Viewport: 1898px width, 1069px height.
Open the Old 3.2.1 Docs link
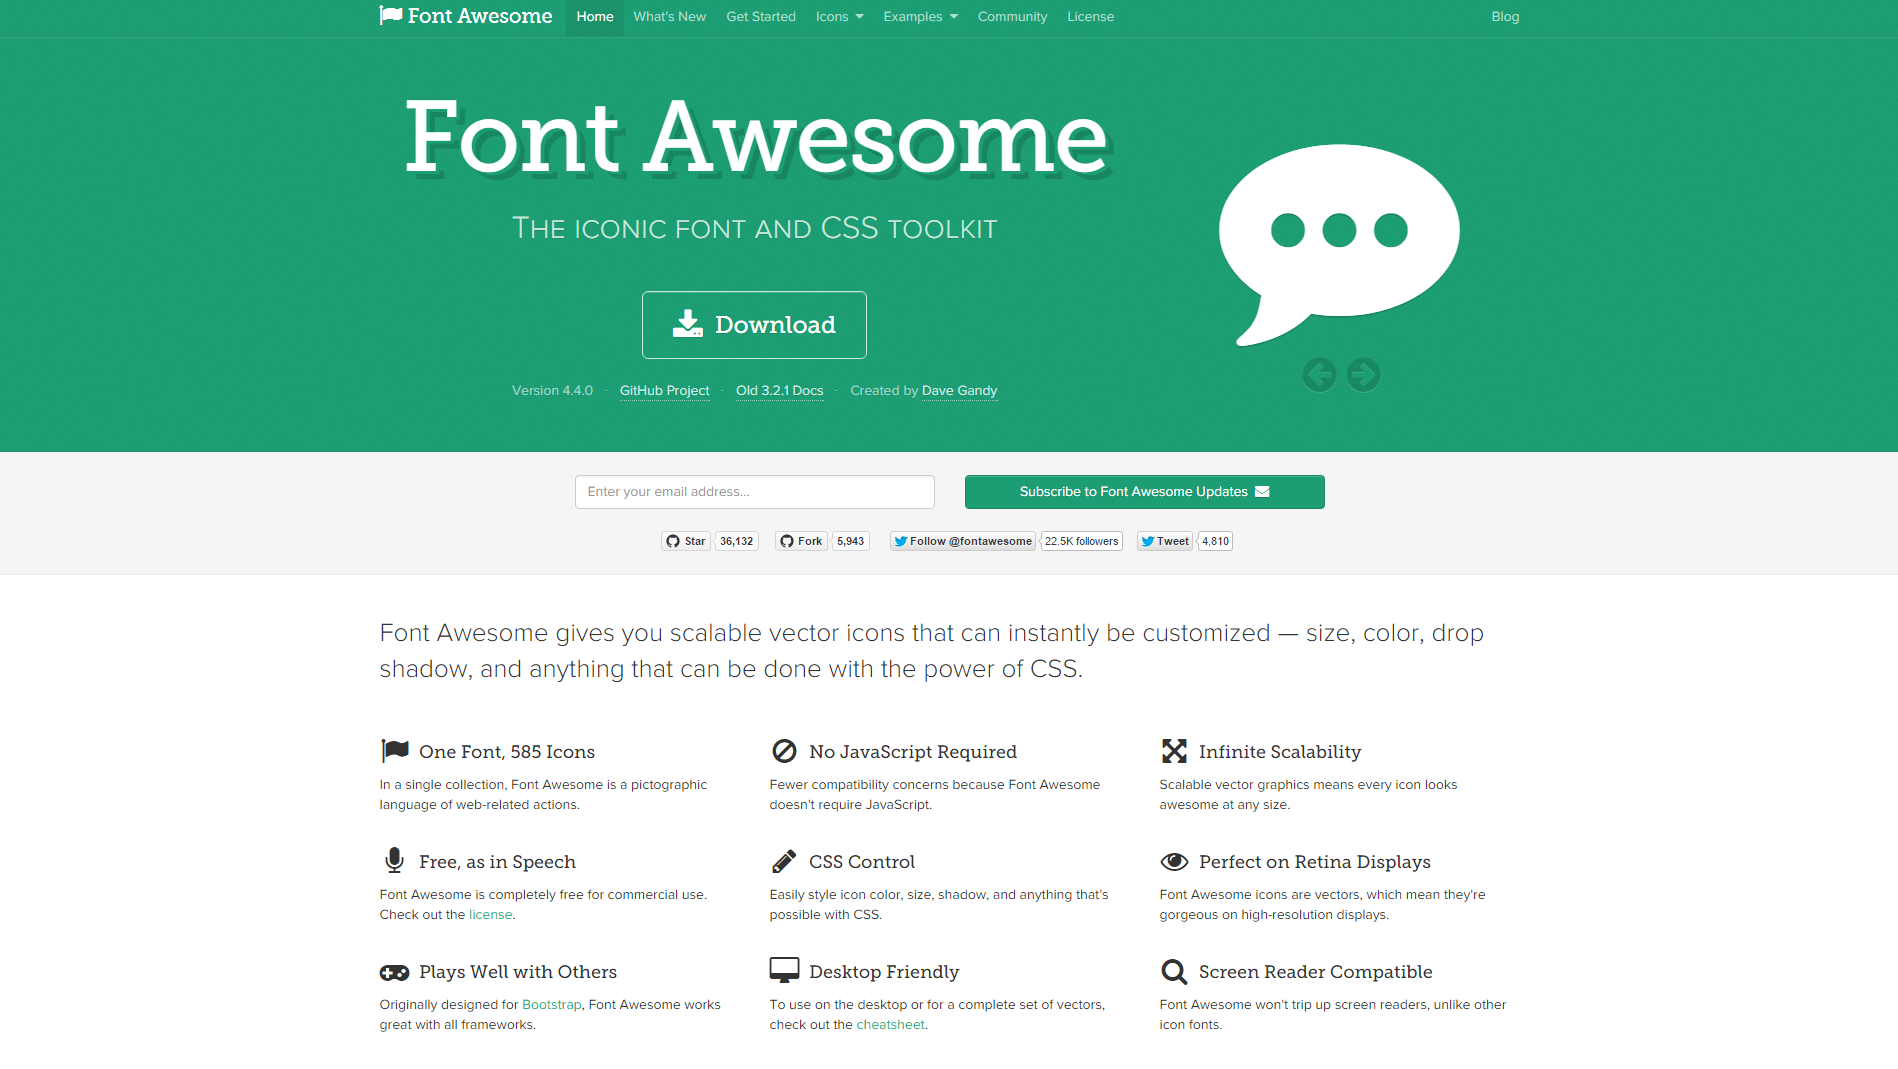780,391
